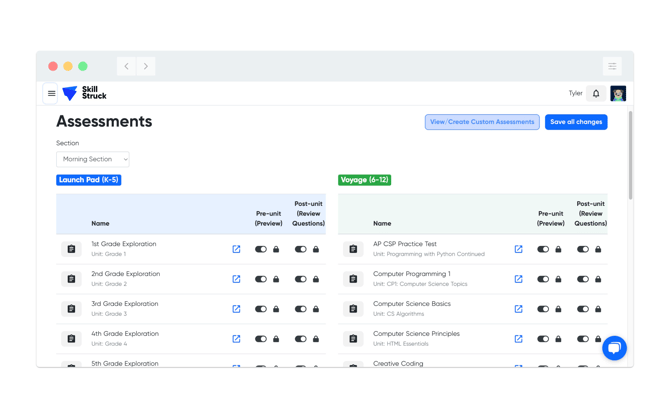Toggle Computer Programming 1 pre-unit switch
The width and height of the screenshot is (670, 418).
click(543, 279)
